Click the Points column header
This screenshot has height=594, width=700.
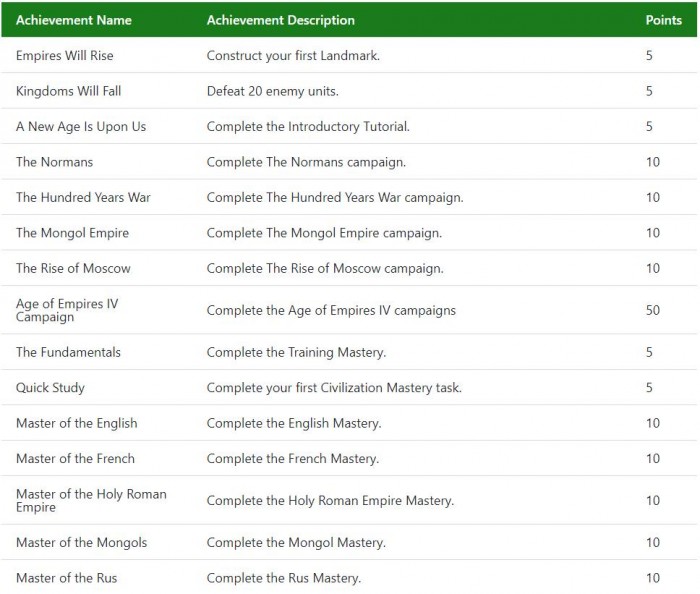(663, 20)
